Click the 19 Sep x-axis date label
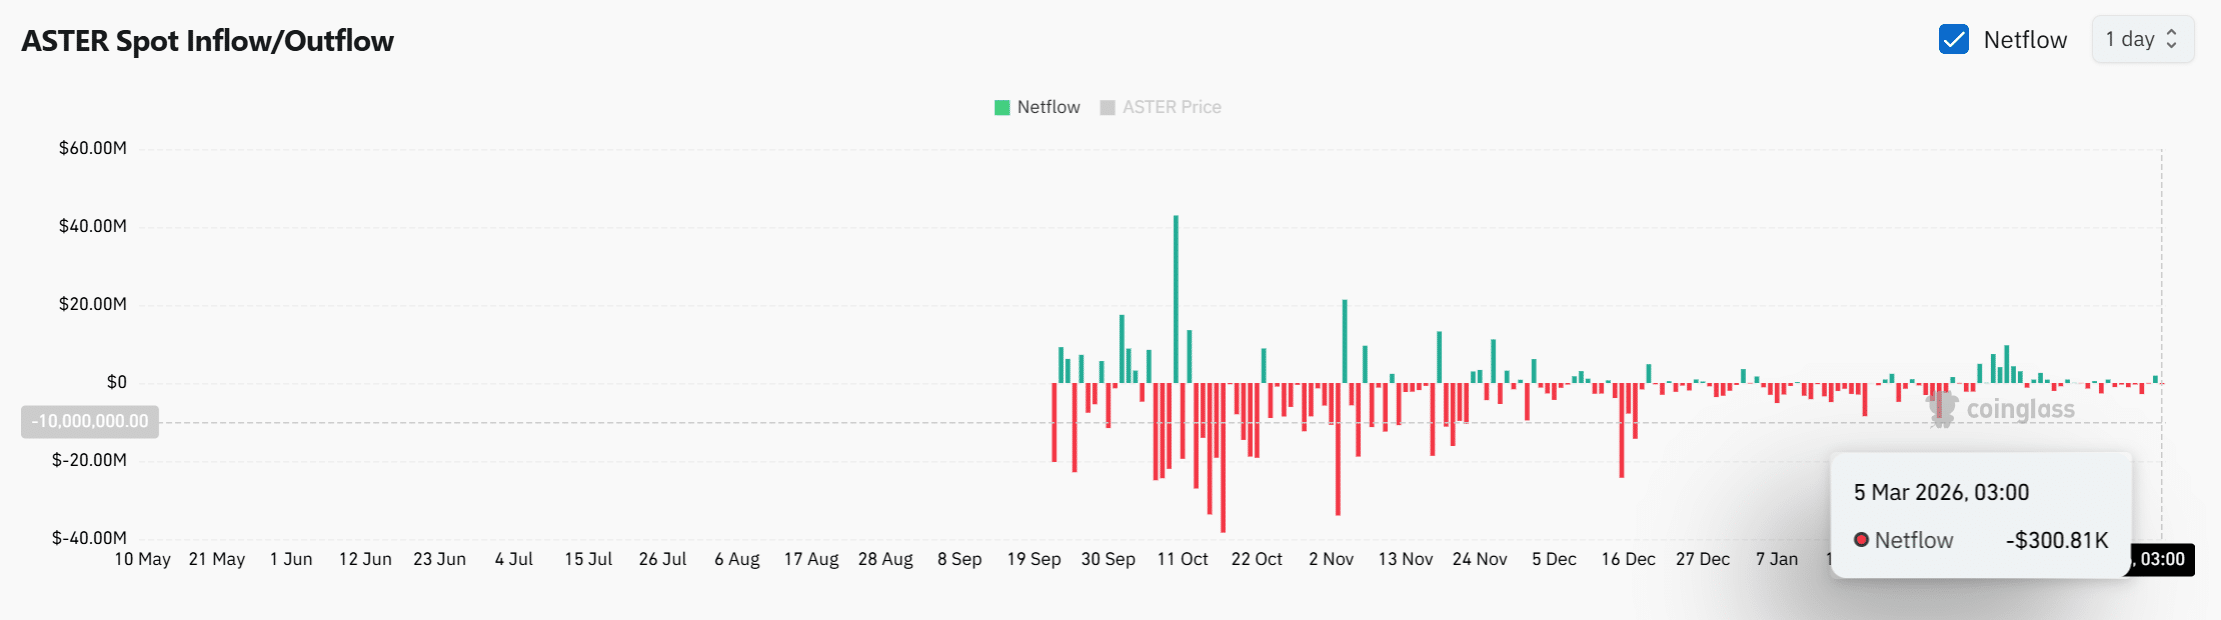 1034,559
